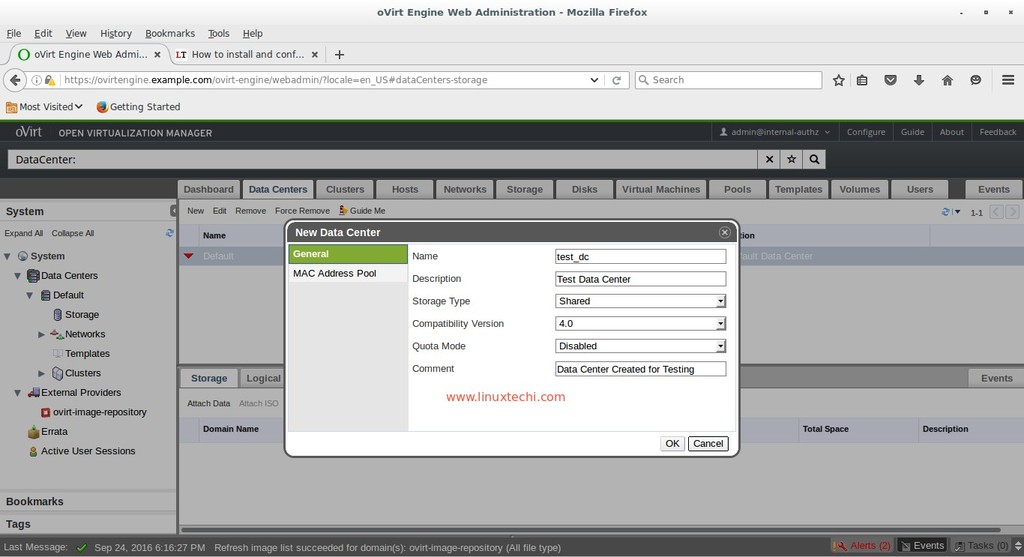Open the Firefox hamburger menu
The image size is (1024, 557).
[x=1008, y=80]
